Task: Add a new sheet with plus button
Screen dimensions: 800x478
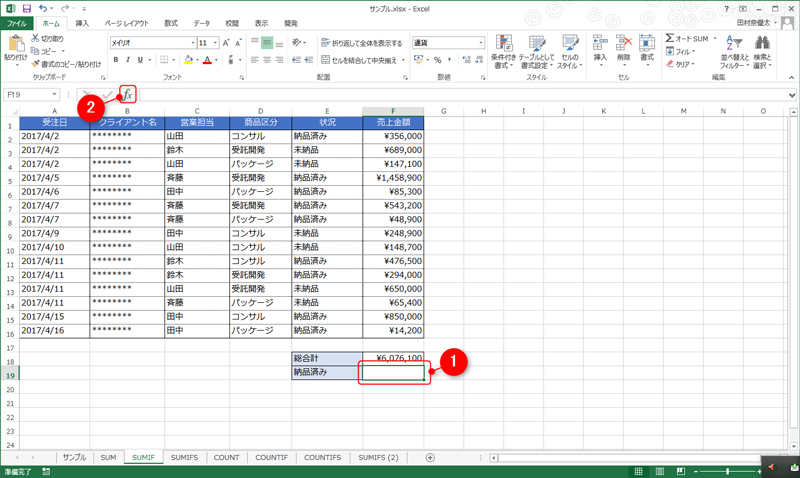Action: pyautogui.click(x=430, y=458)
